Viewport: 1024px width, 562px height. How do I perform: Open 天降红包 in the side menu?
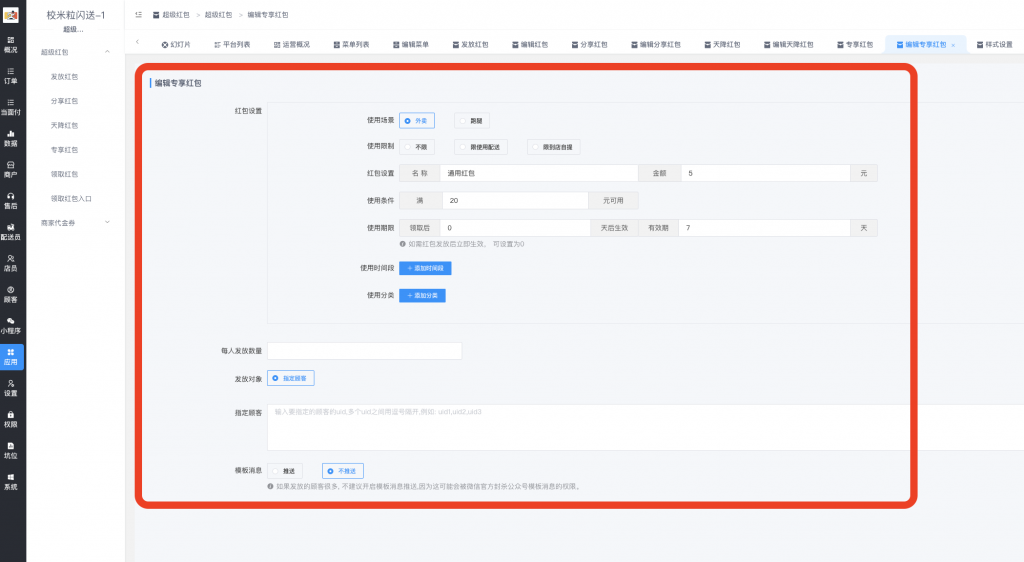pos(64,125)
